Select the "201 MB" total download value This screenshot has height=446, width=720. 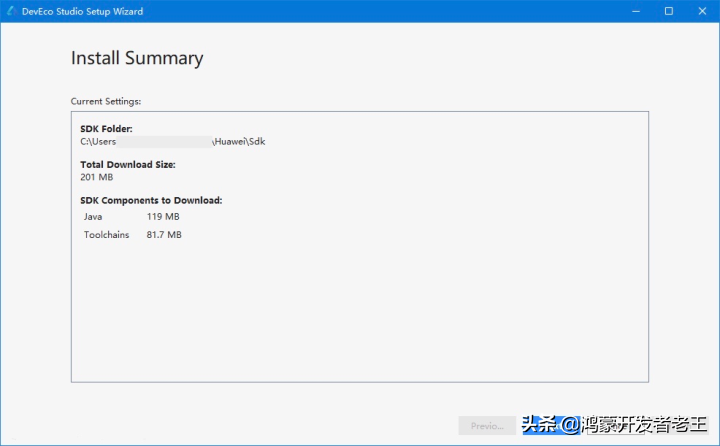(x=96, y=177)
